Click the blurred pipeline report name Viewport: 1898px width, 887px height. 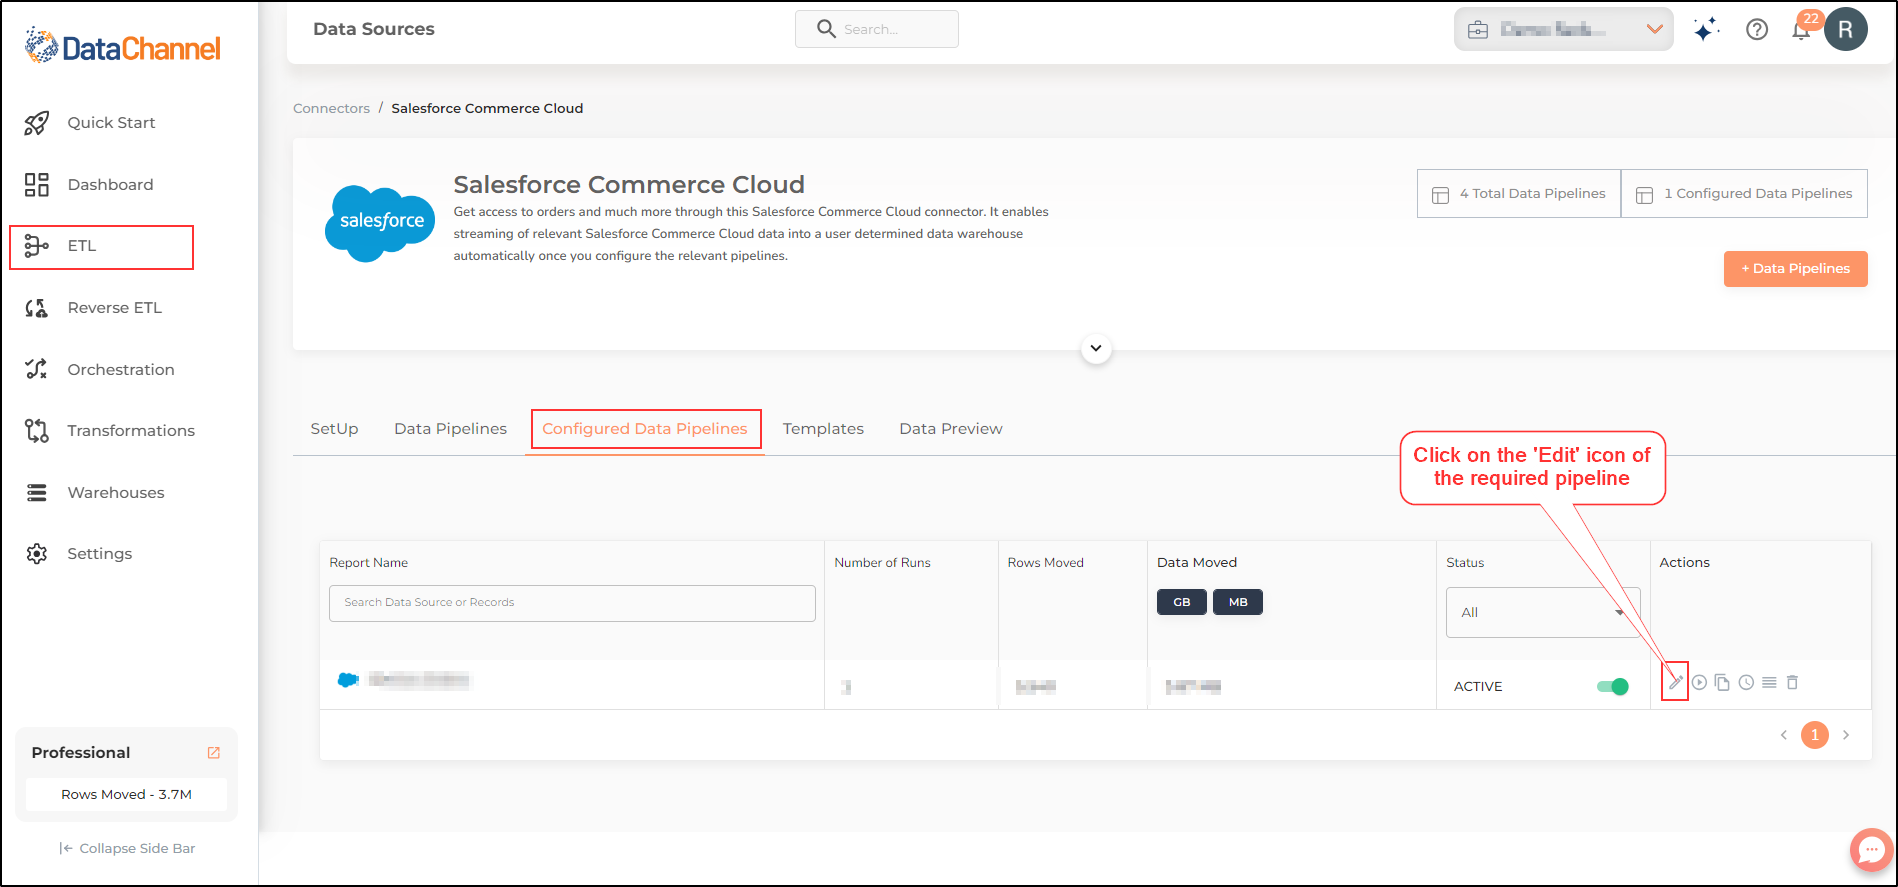[419, 680]
